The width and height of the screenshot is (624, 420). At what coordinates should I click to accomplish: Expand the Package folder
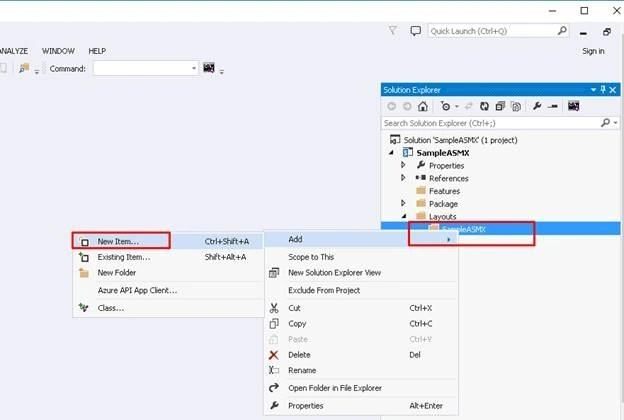click(x=403, y=203)
